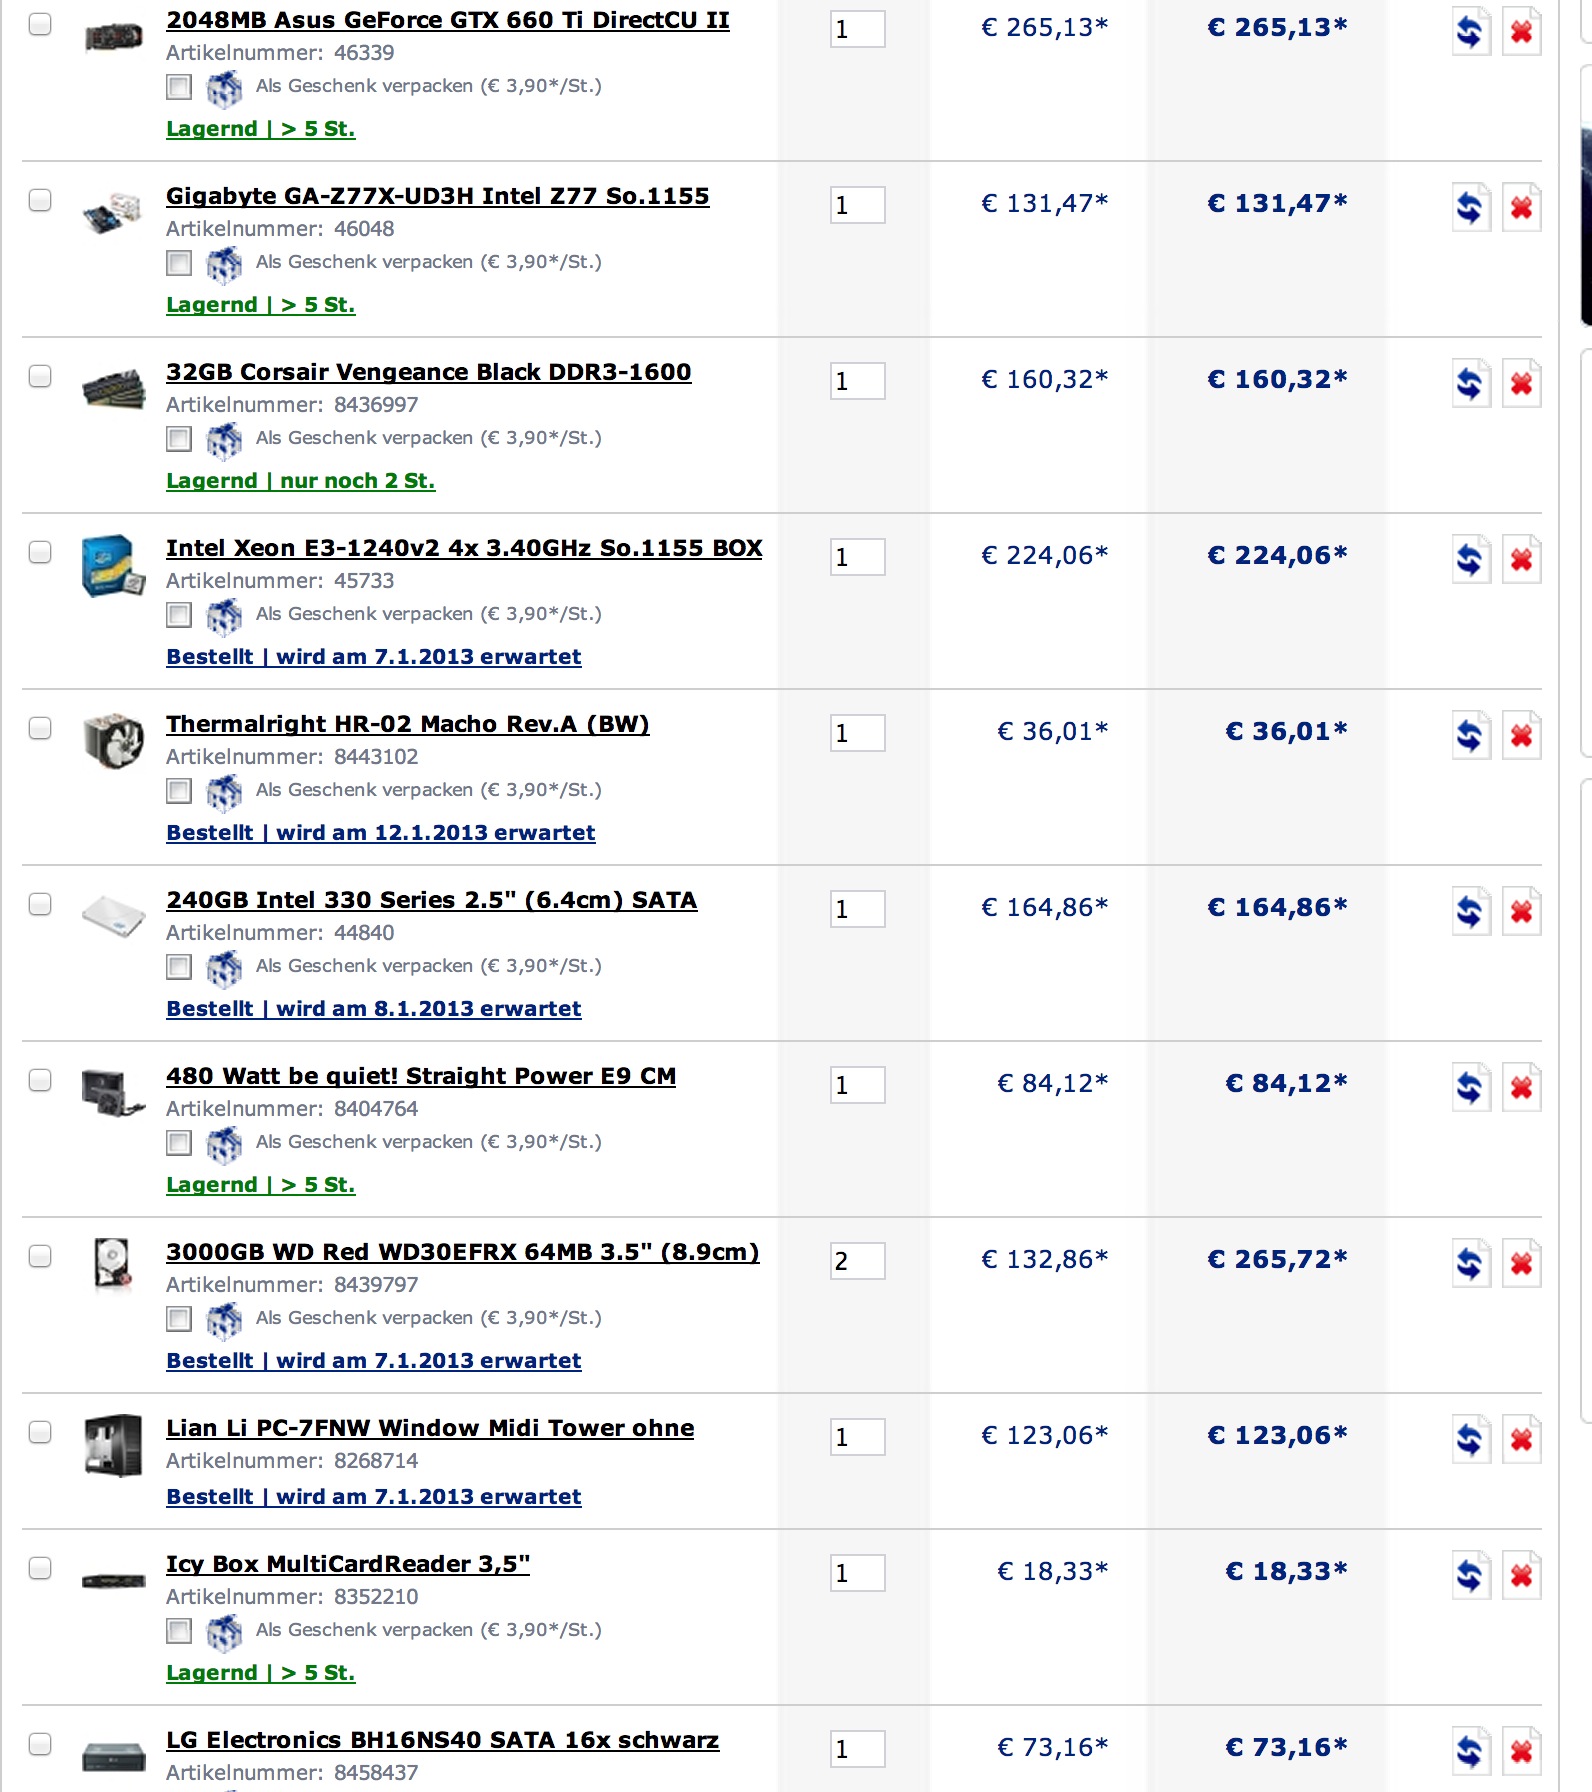1592x1792 pixels.
Task: Click refresh icon for Intel 330 SSD row
Action: 1471,912
